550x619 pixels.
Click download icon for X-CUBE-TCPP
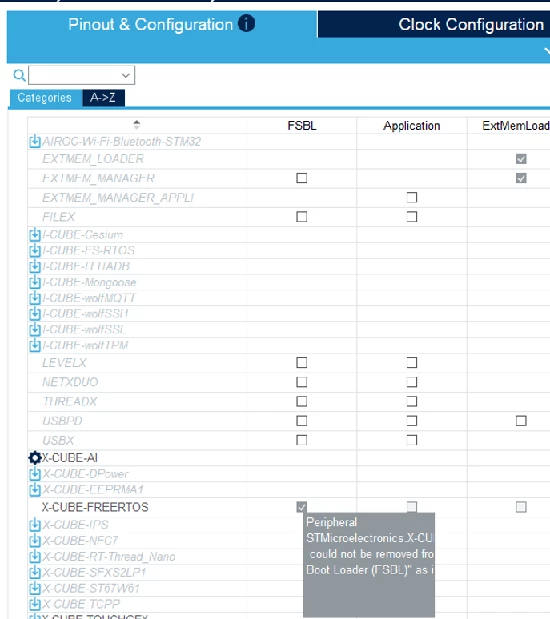[x=35, y=604]
